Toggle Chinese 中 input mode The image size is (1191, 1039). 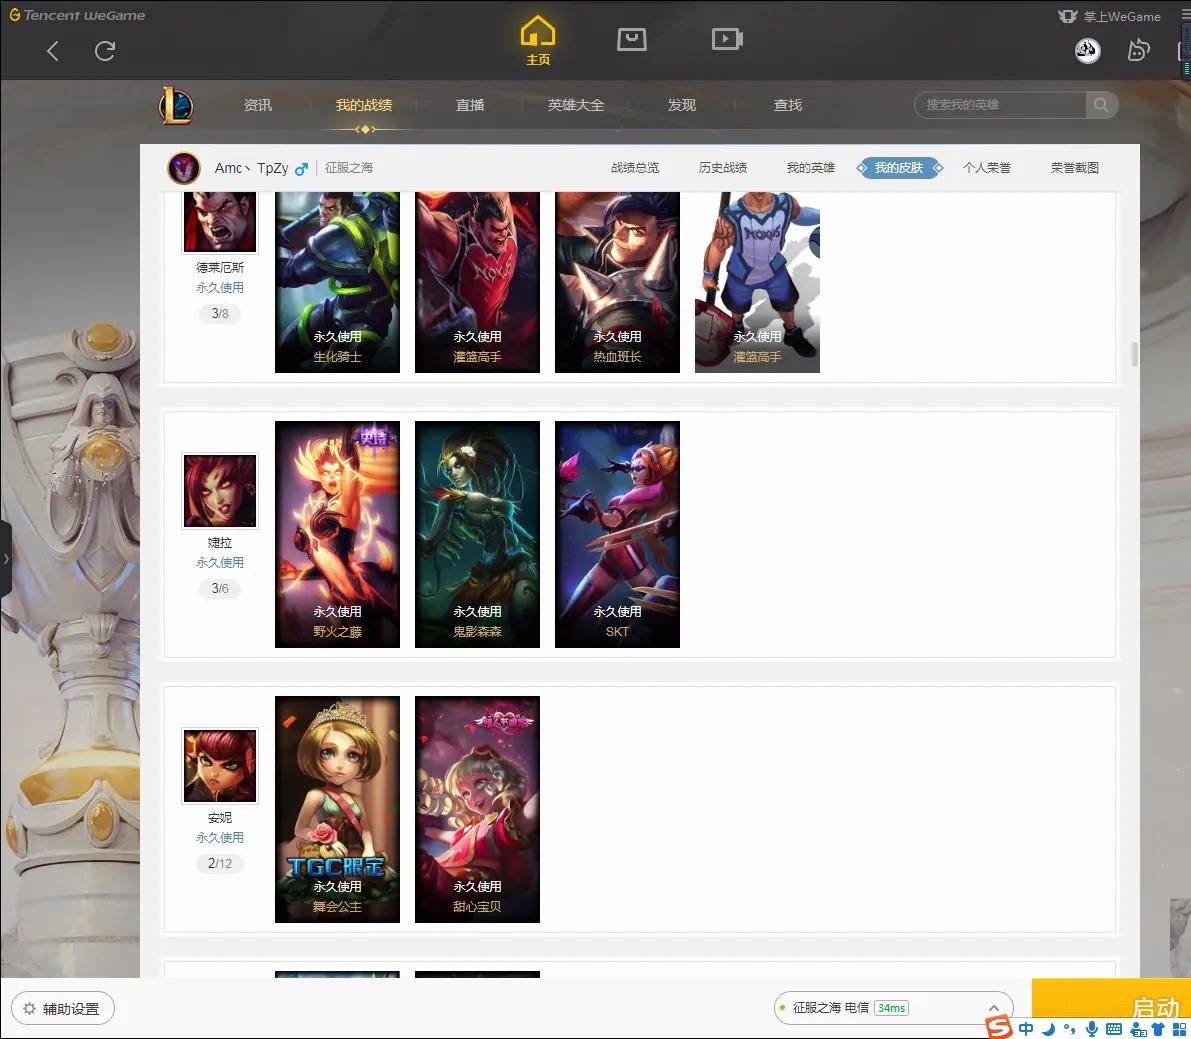[1026, 1029]
